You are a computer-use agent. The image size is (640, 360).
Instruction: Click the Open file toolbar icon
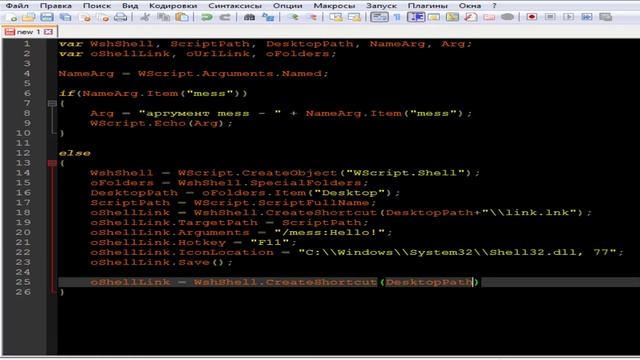(x=29, y=17)
